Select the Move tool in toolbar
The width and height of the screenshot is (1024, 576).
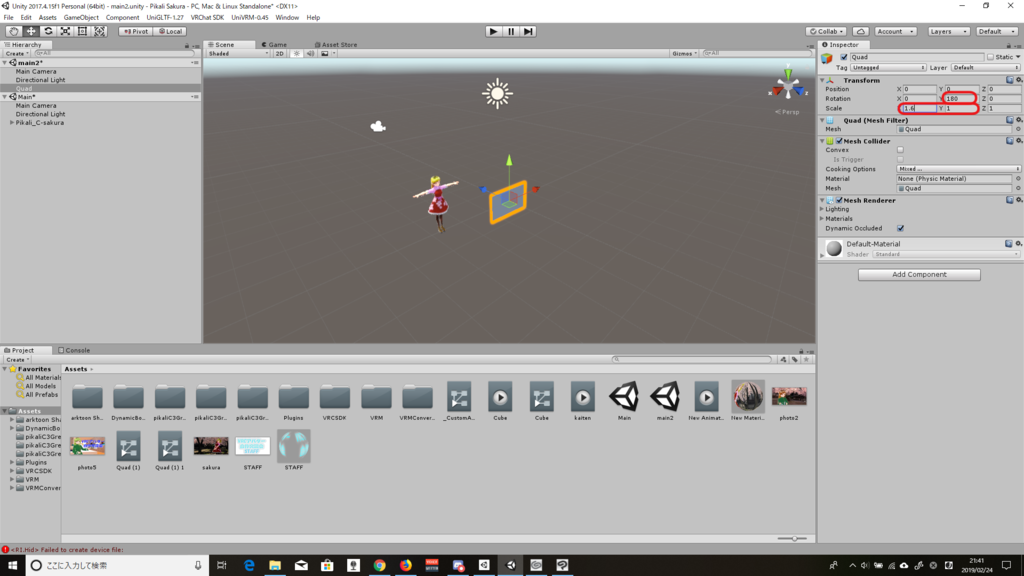pyautogui.click(x=31, y=31)
